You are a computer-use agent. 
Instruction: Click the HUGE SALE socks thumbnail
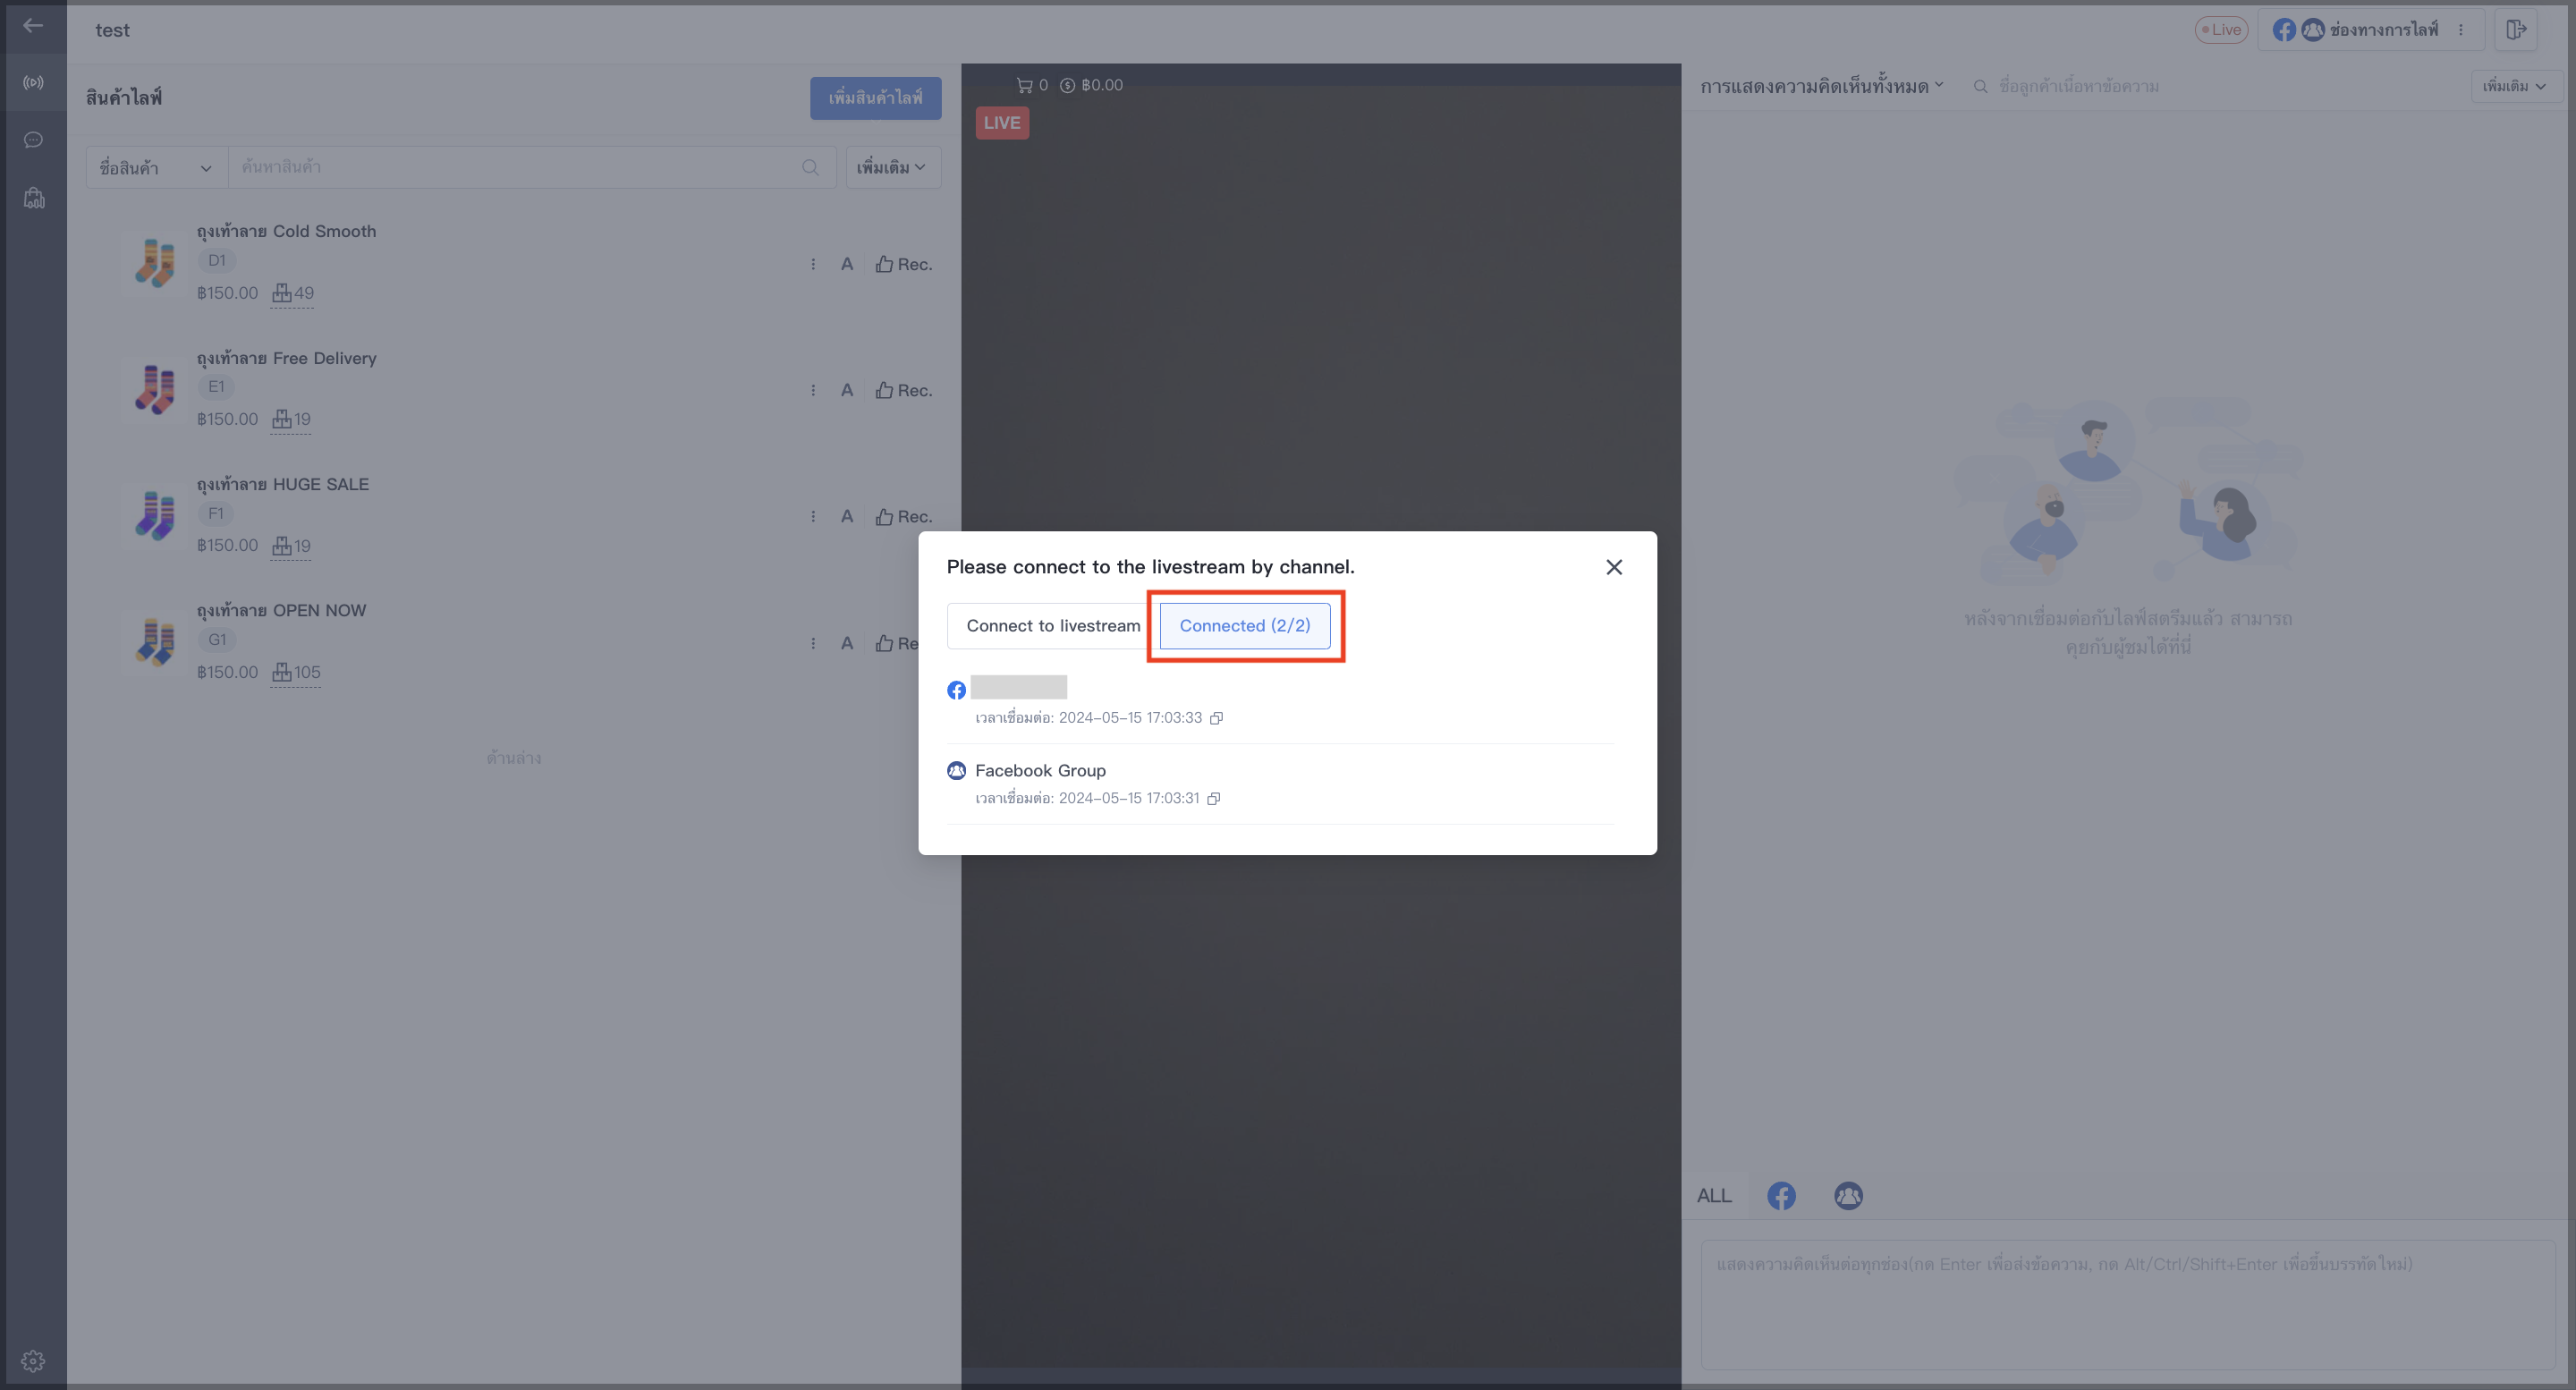pos(155,515)
